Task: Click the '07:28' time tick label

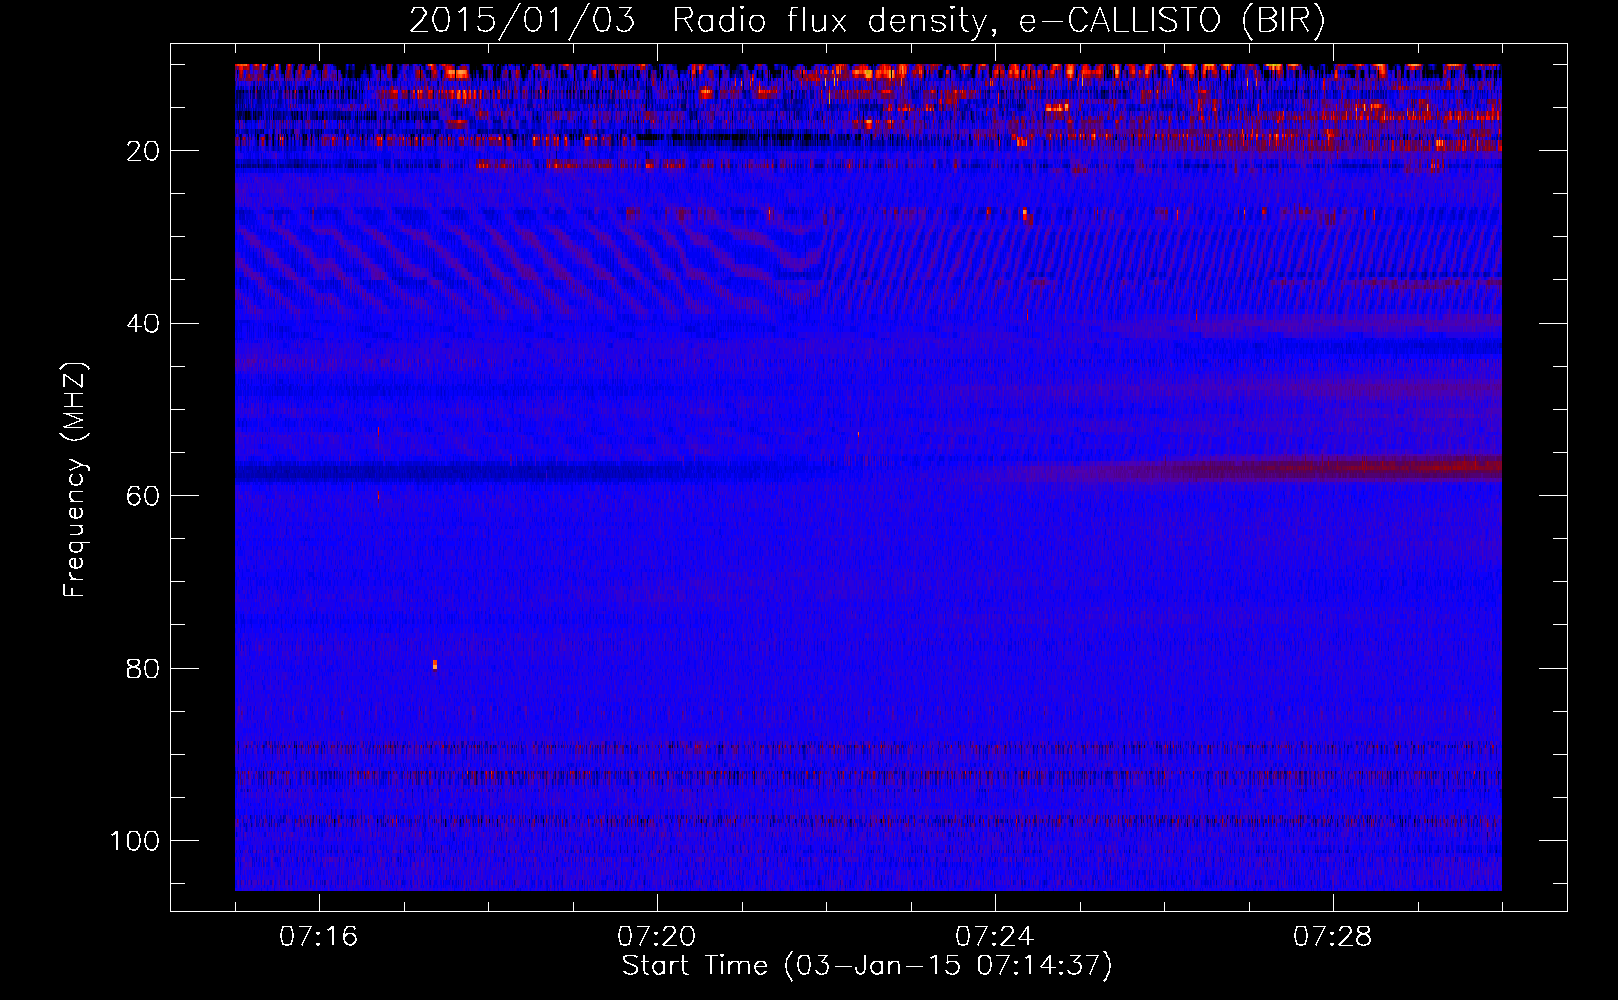Action: coord(1332,937)
